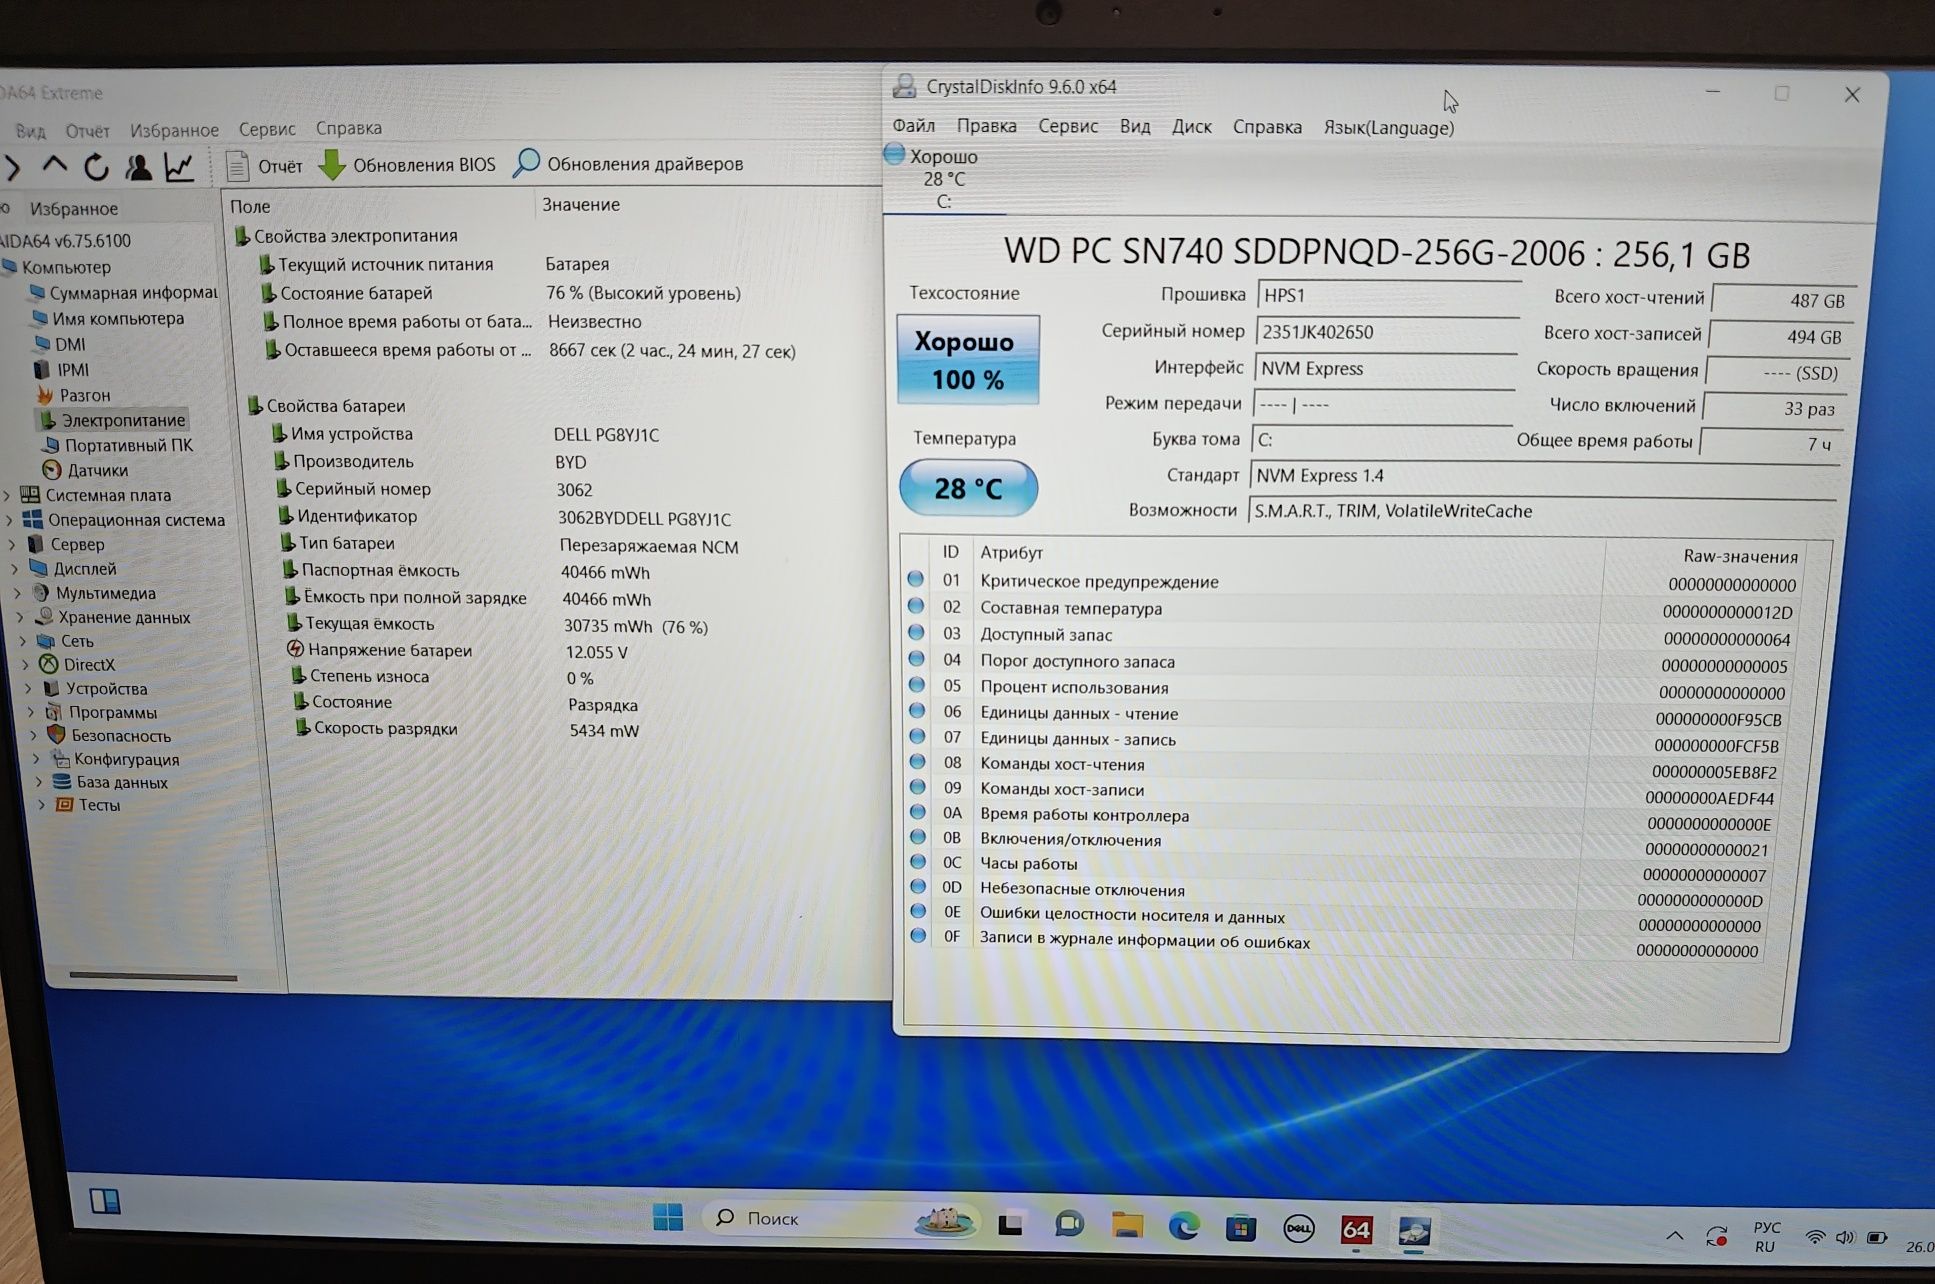Select Безопасность tree item

click(110, 735)
